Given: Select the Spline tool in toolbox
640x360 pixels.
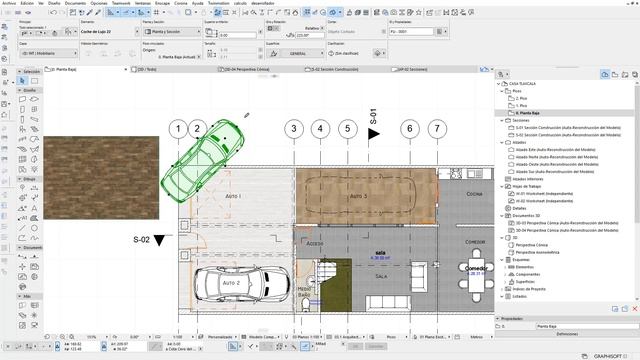Looking at the screenshot, I should tap(35, 238).
